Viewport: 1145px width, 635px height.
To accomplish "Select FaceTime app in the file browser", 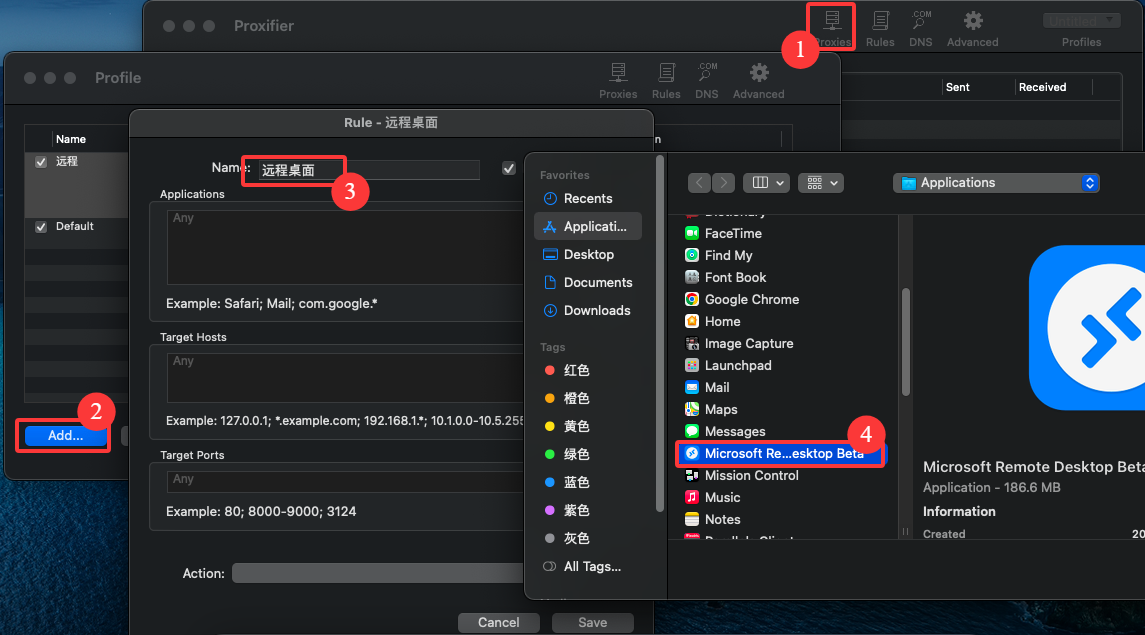I will pos(732,233).
